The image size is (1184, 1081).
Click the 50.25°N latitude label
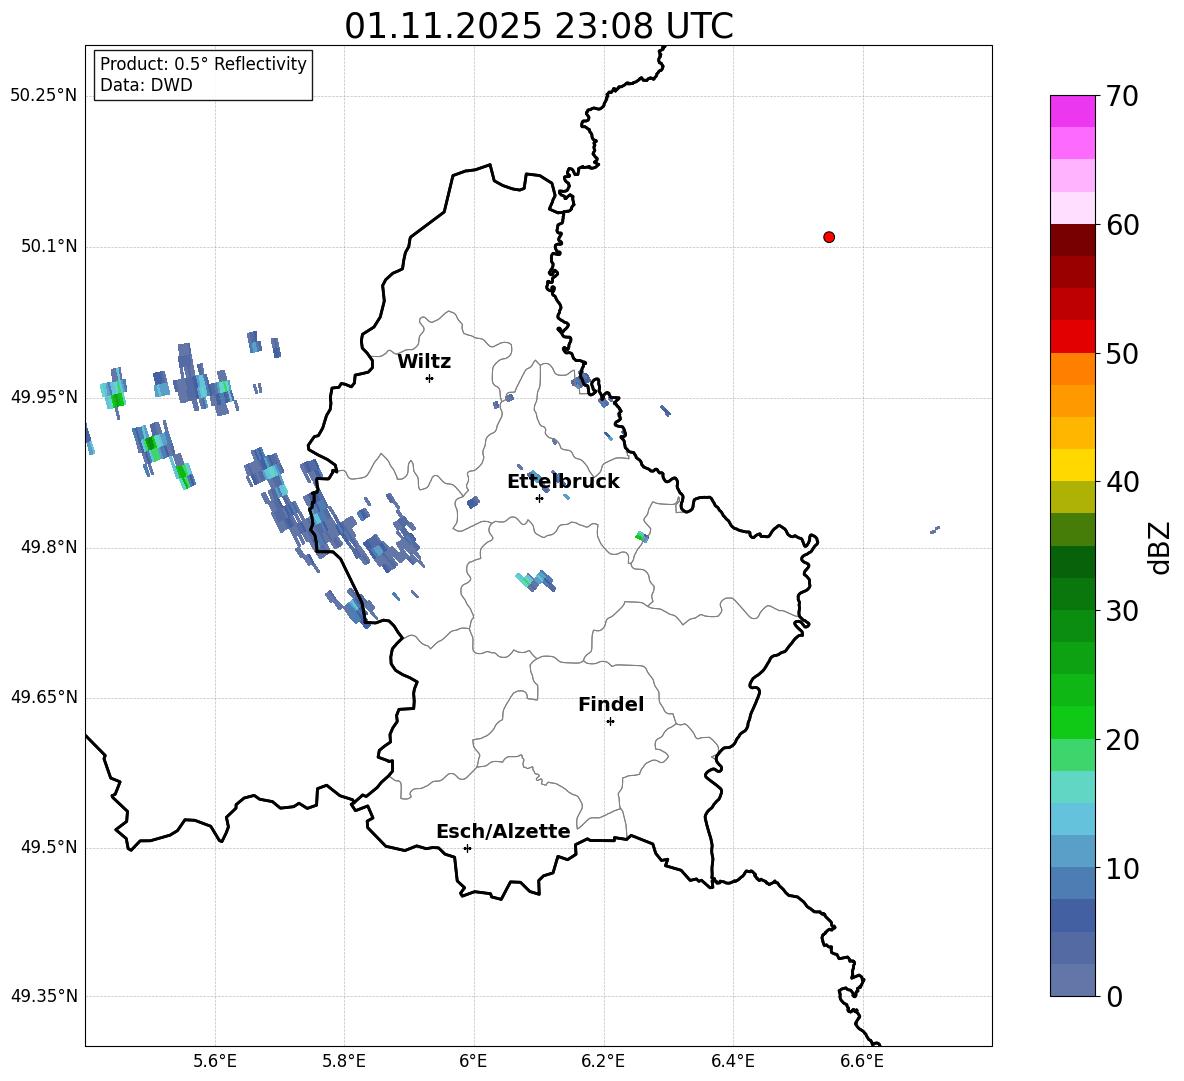(44, 96)
